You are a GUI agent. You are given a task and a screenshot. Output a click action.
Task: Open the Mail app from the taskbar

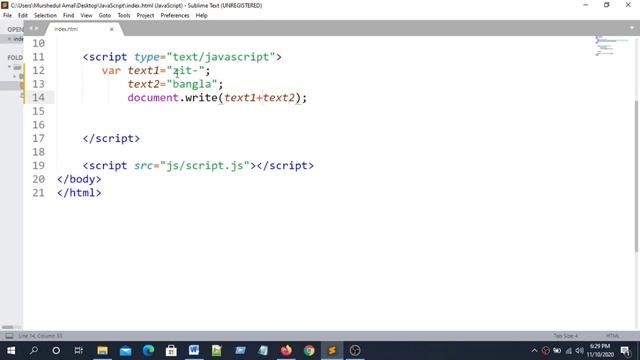(125, 351)
